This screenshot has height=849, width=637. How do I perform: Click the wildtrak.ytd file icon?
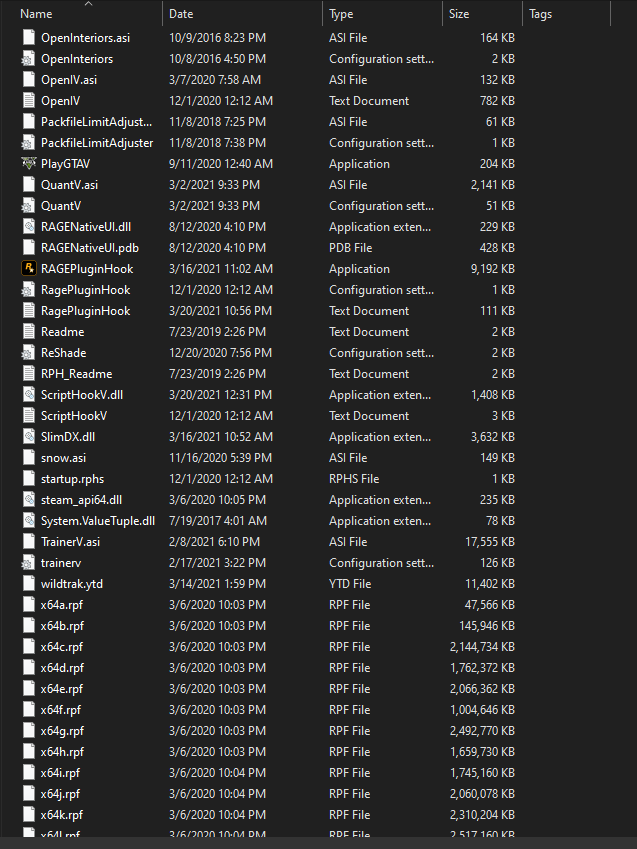[29, 584]
